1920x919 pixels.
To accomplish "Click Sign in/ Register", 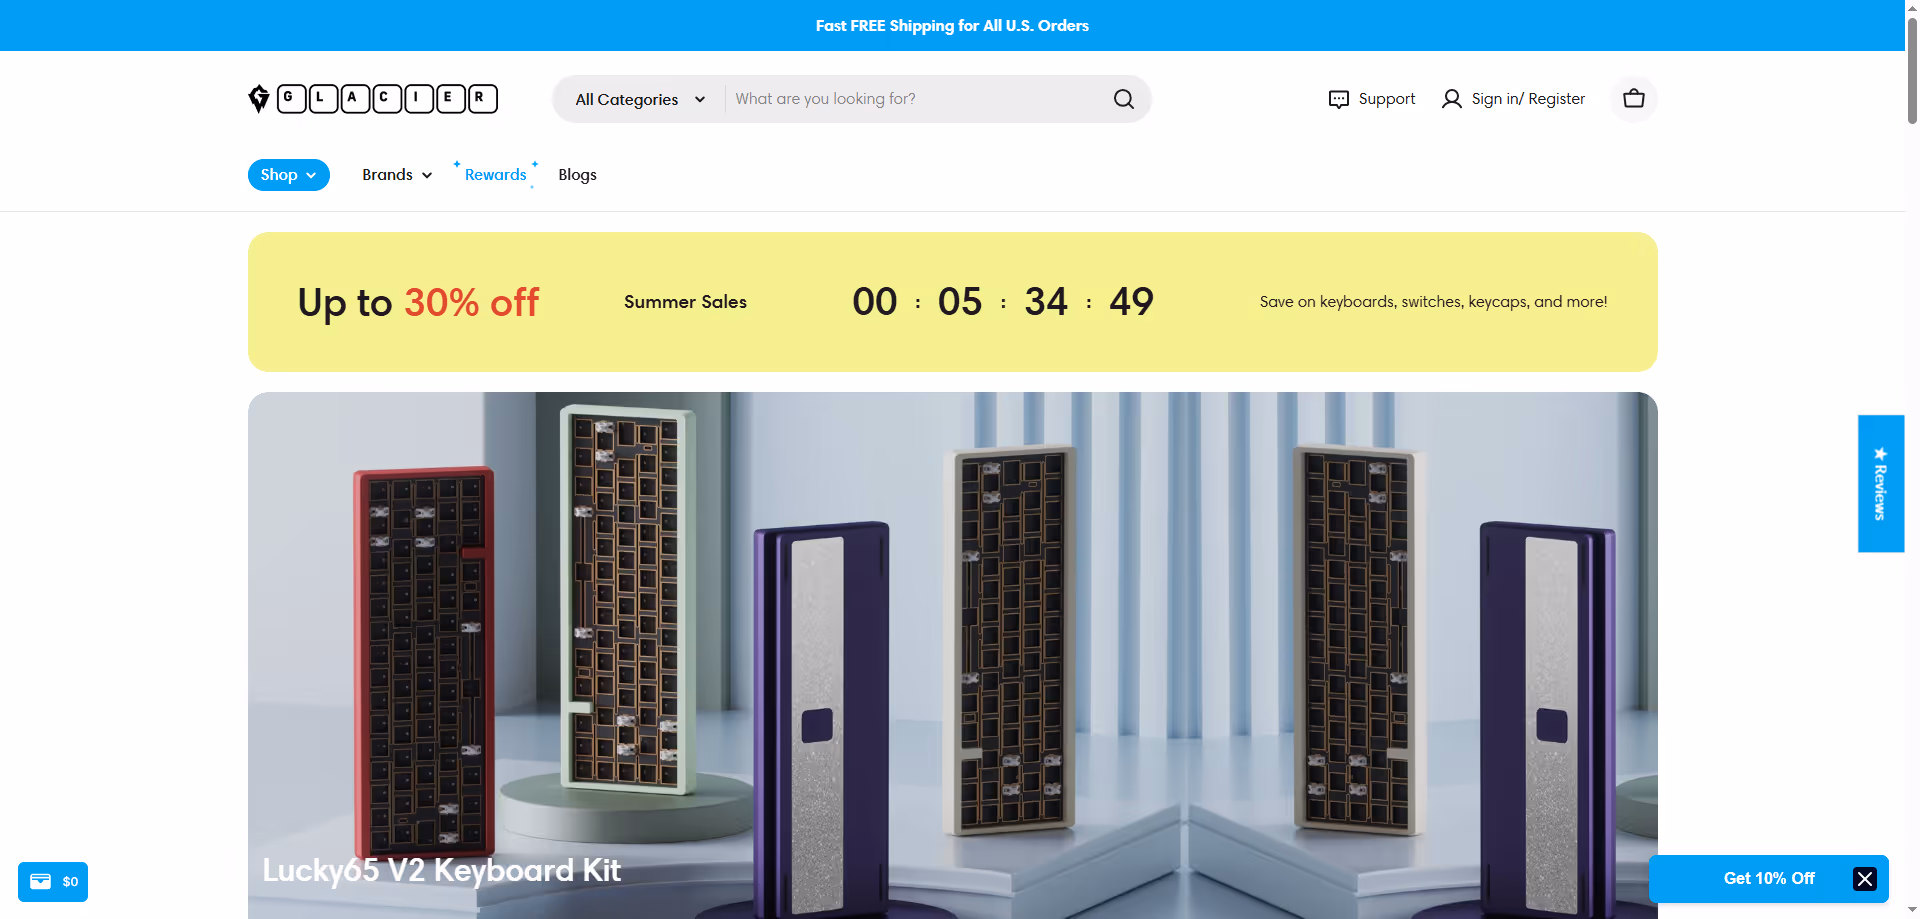I will point(1528,98).
